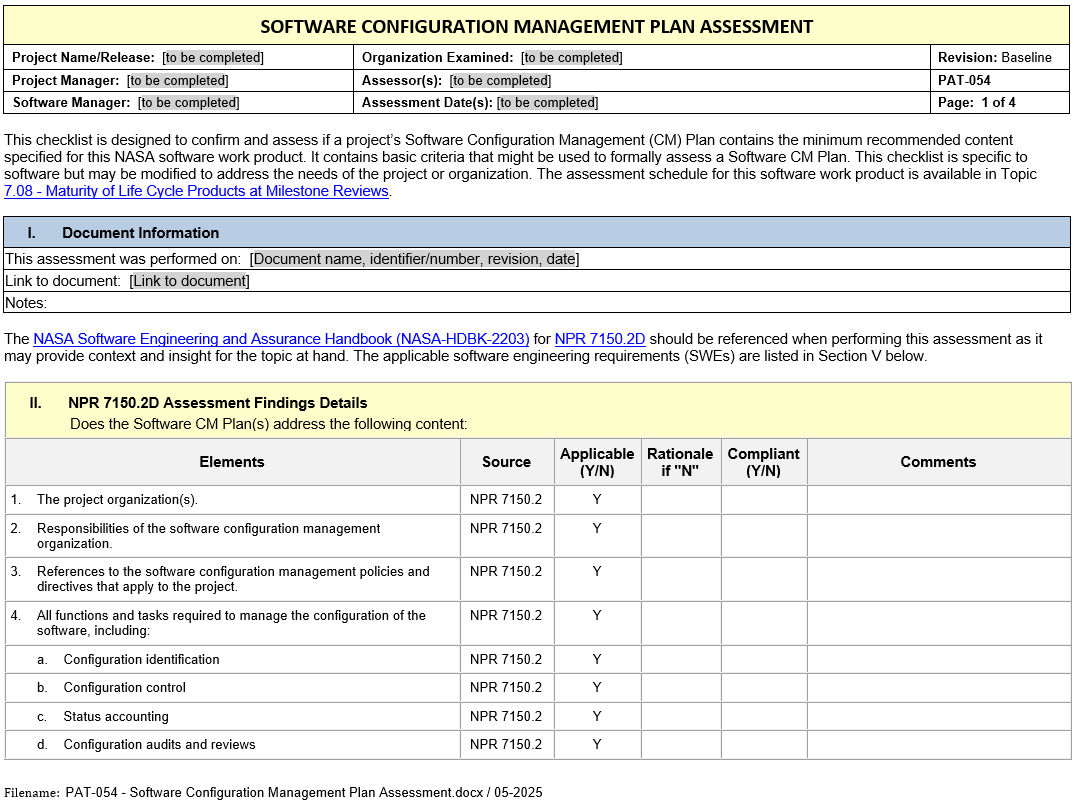Viewport: 1076px width, 803px height.
Task: Select the Organization Examined placeholder field
Action: pos(571,58)
